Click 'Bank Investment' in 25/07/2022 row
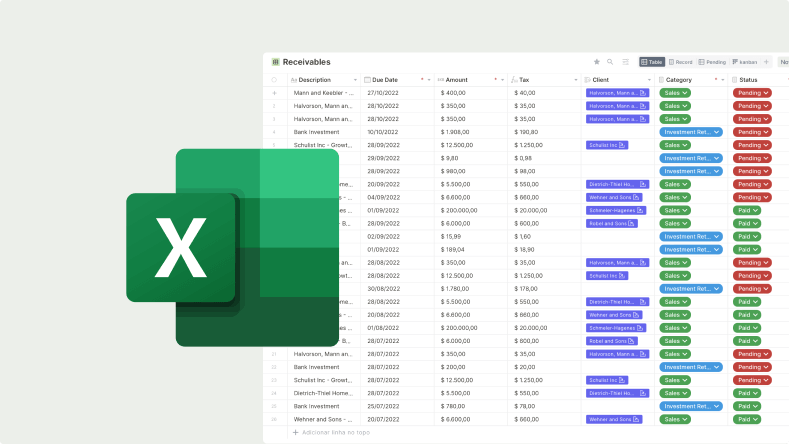Viewport: 789px width, 444px height. (x=317, y=406)
